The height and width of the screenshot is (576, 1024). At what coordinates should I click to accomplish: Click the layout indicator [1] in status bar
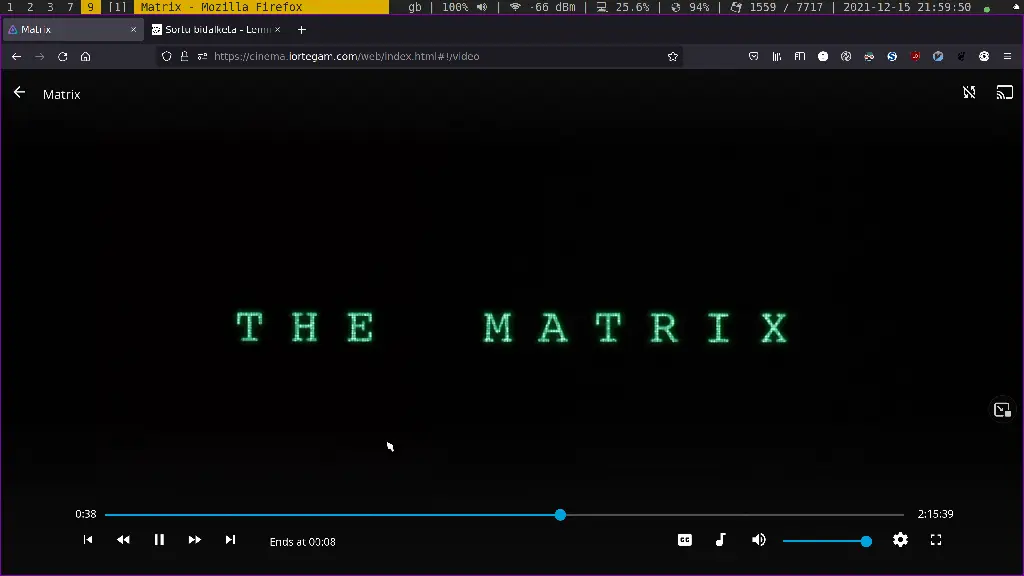(117, 7)
